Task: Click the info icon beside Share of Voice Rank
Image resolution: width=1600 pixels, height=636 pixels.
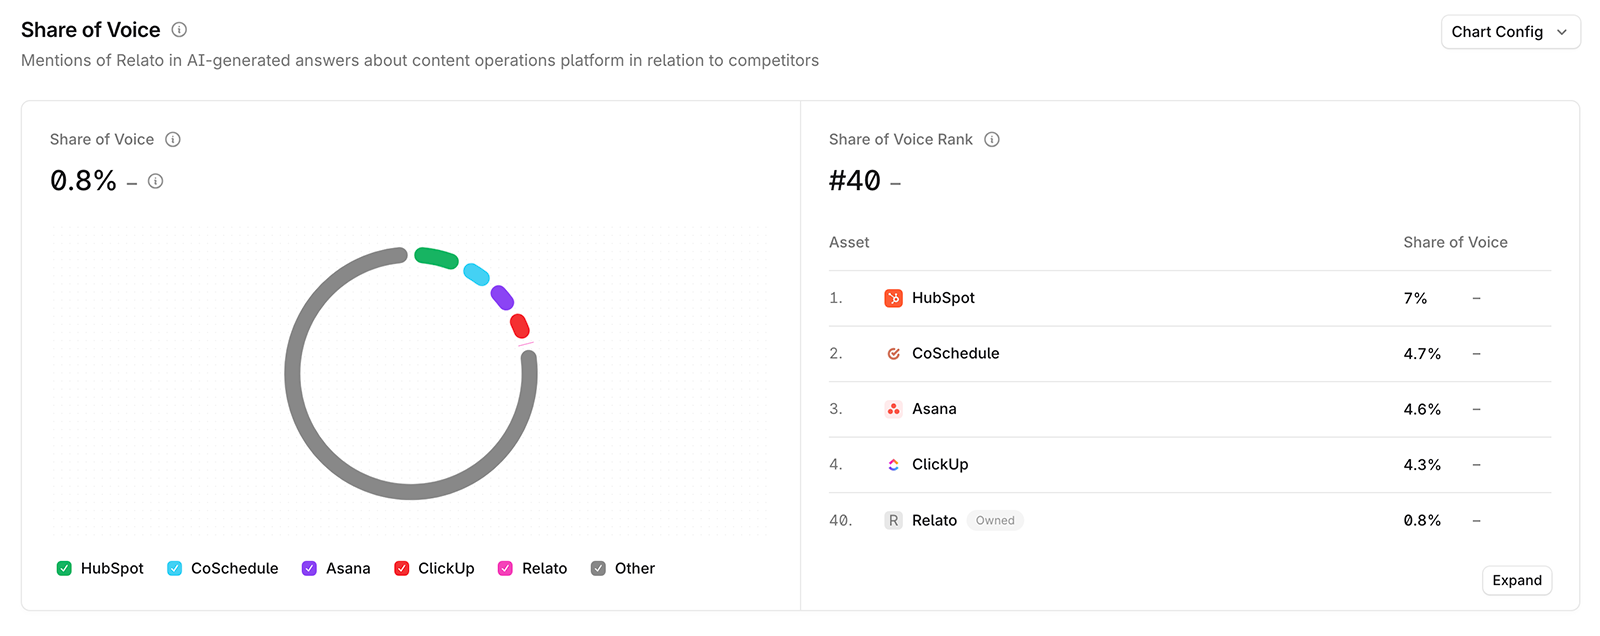Action: (x=991, y=139)
